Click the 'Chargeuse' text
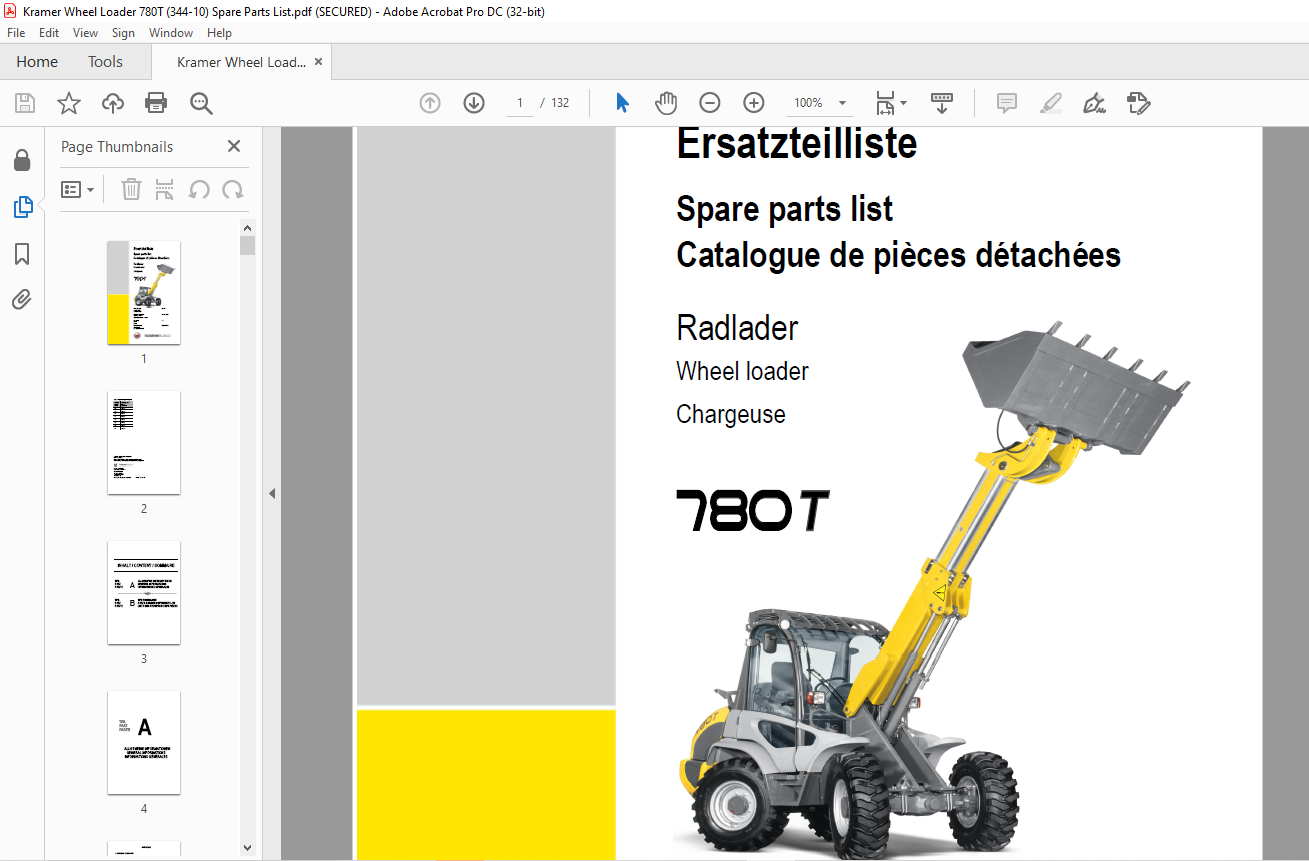 731,414
